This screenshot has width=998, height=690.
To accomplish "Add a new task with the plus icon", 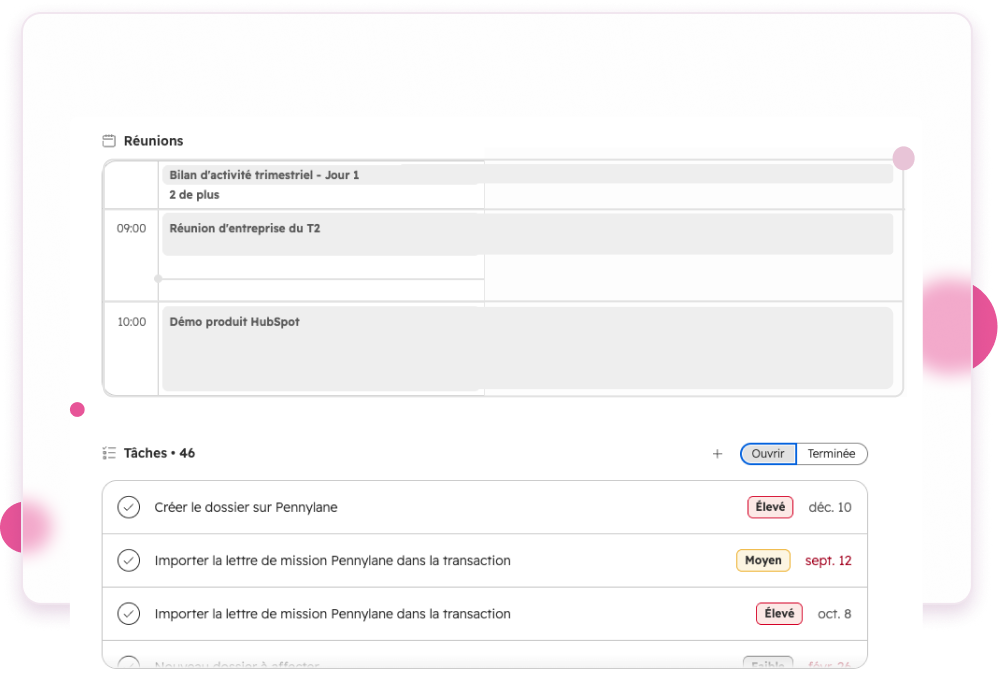I will click(x=717, y=454).
